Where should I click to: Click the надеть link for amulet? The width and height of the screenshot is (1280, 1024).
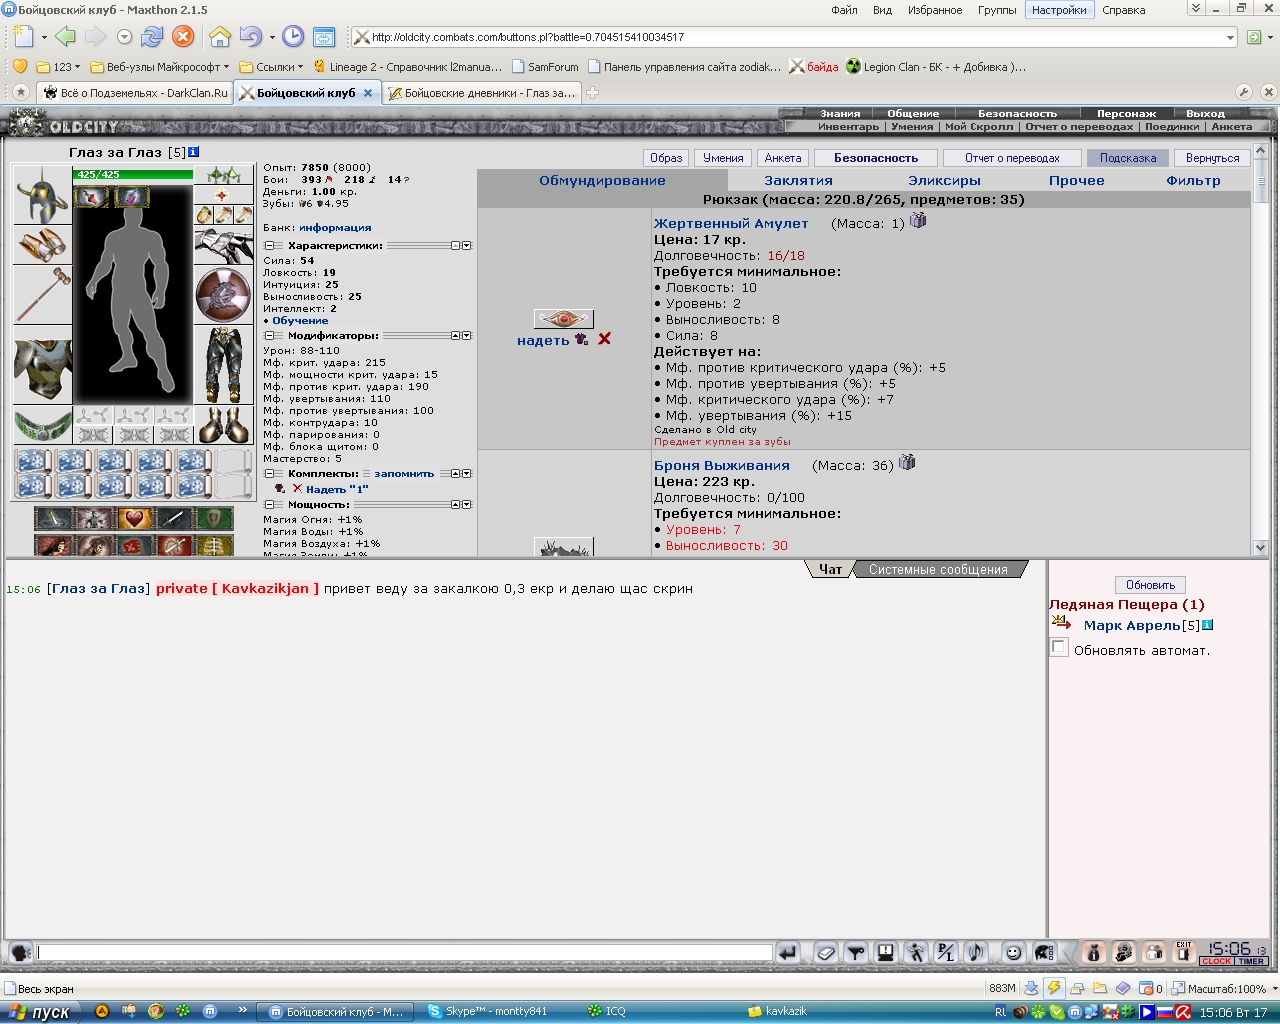[x=543, y=341]
